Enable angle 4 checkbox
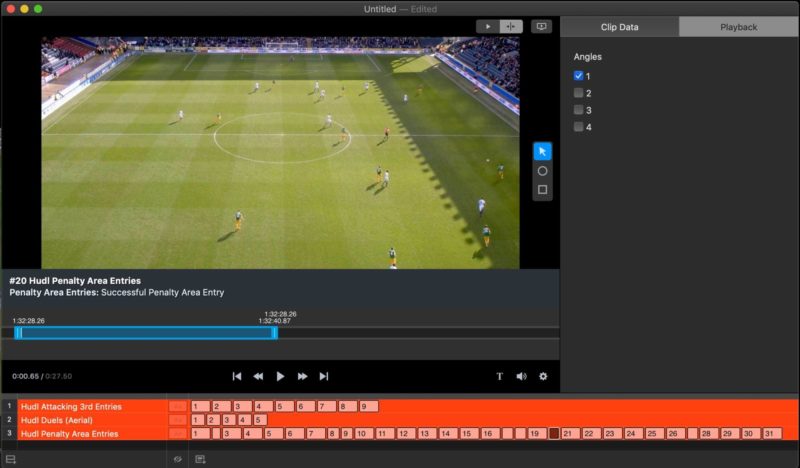 [x=578, y=127]
